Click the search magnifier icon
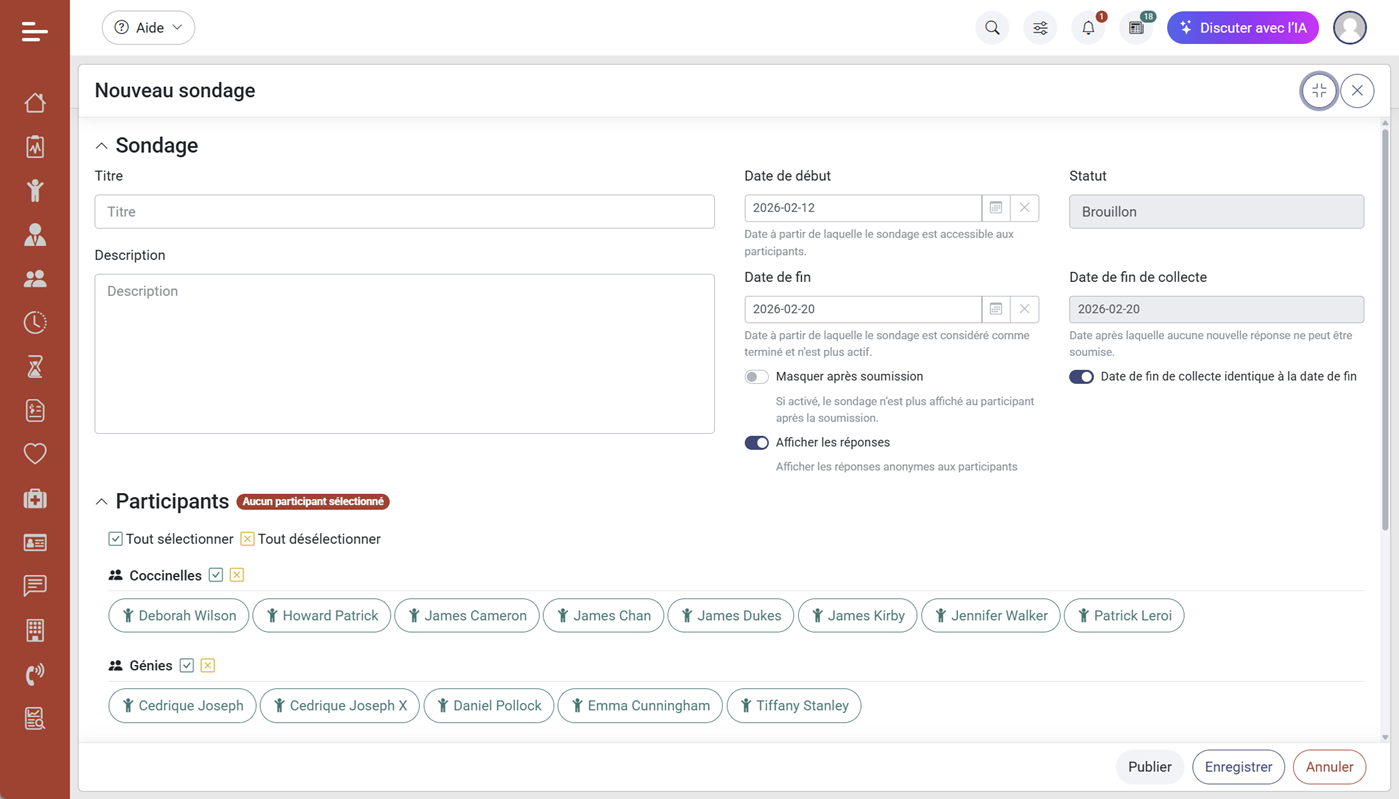This screenshot has width=1399, height=799. 992,28
